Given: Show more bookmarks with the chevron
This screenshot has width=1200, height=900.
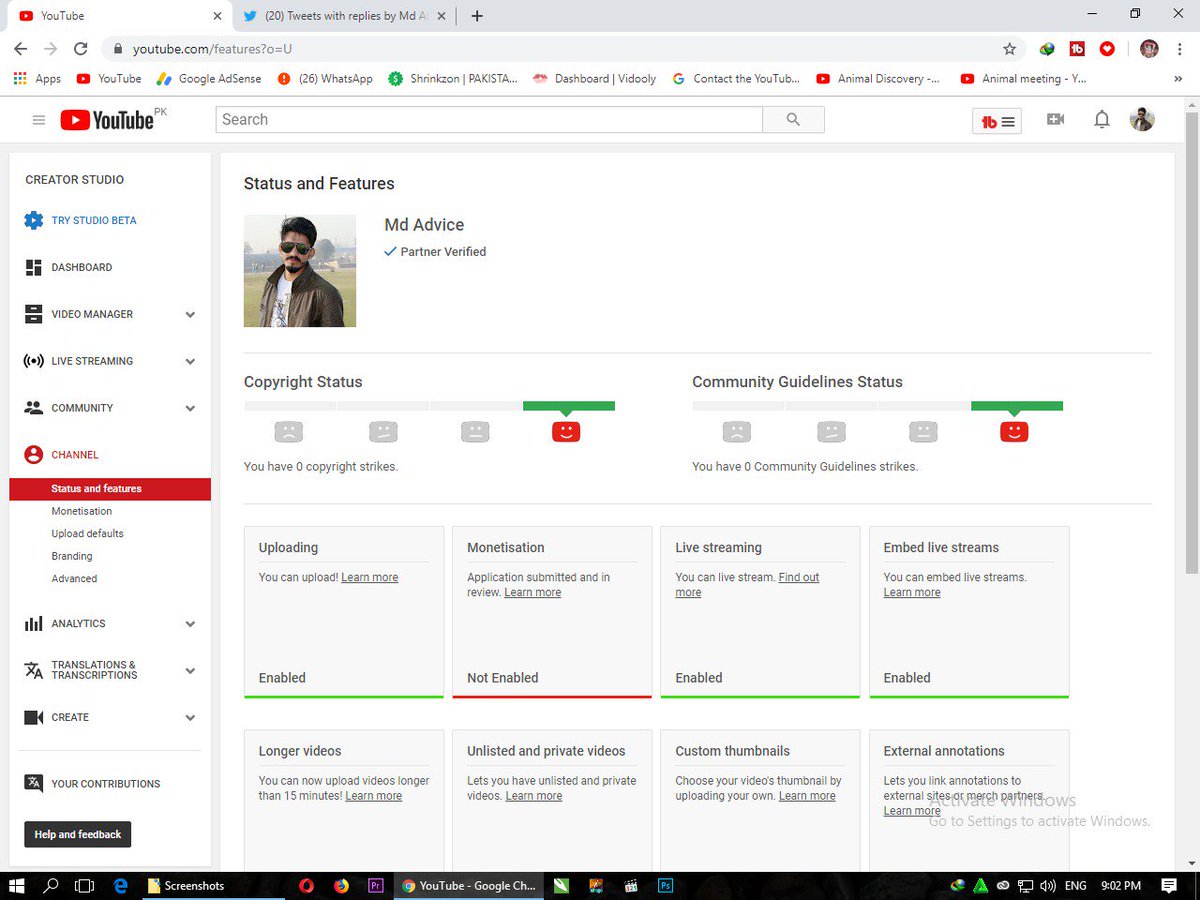Looking at the screenshot, I should click(x=1178, y=78).
